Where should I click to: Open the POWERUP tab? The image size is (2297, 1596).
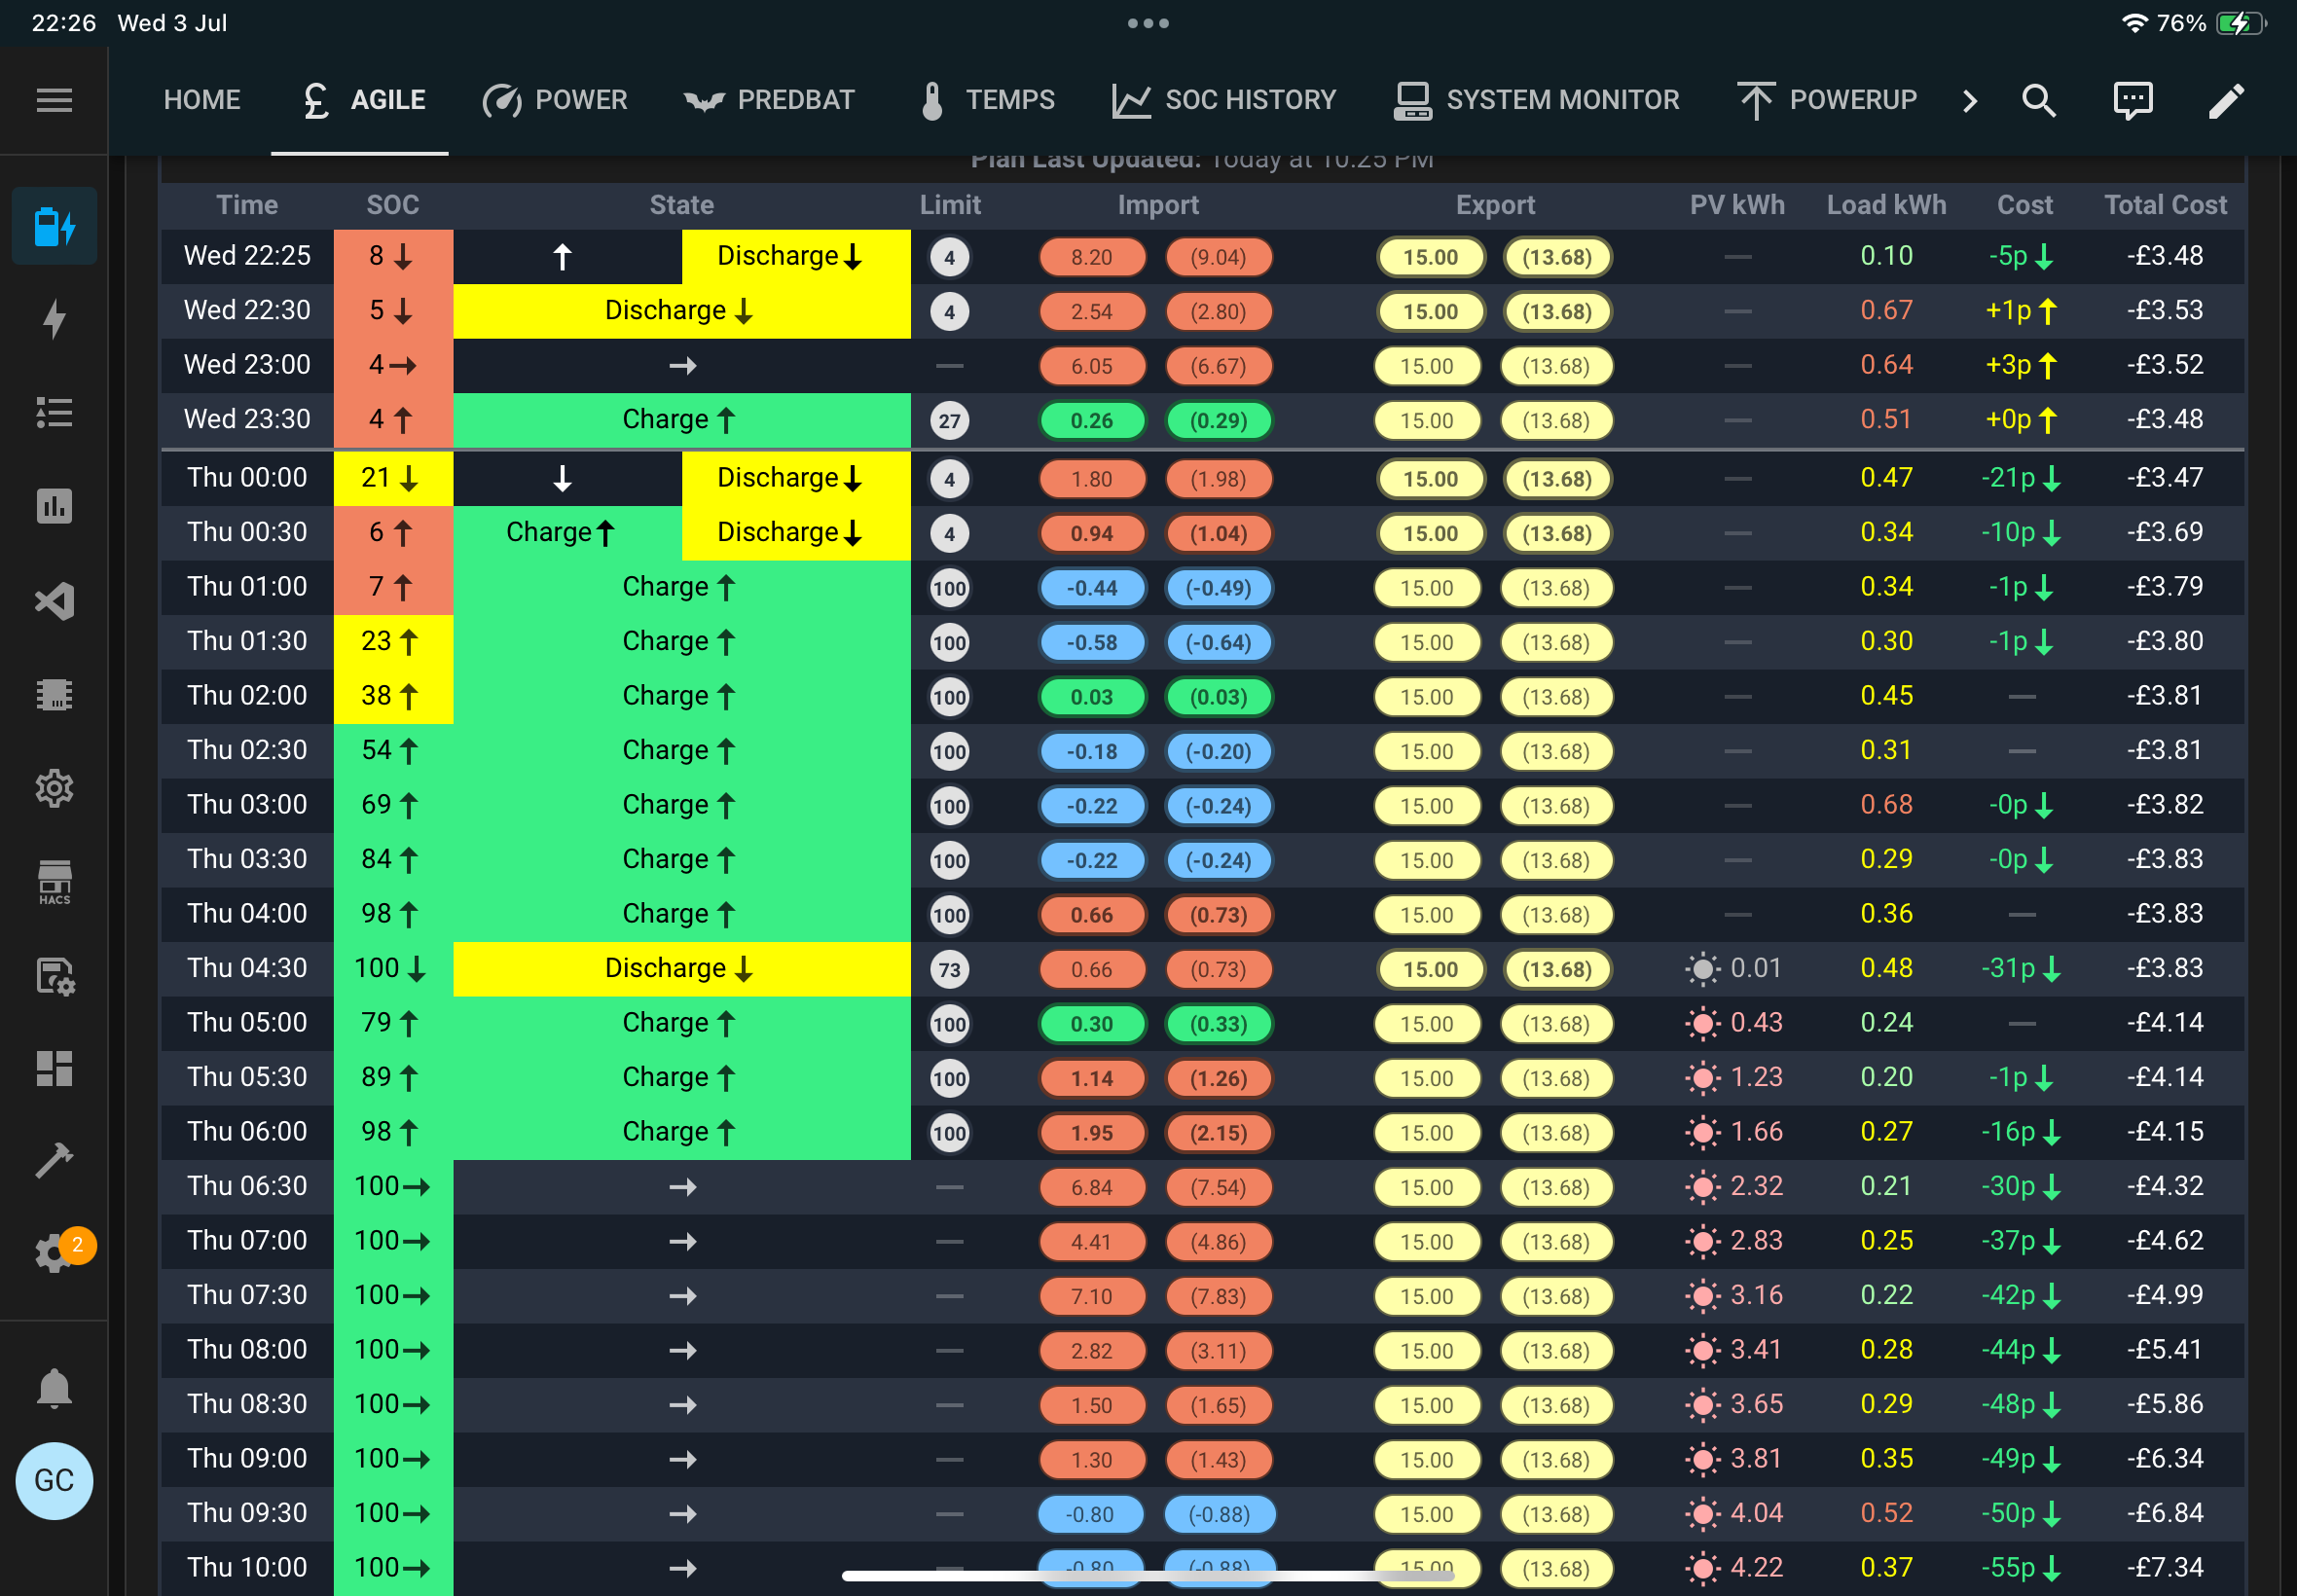(x=1826, y=100)
